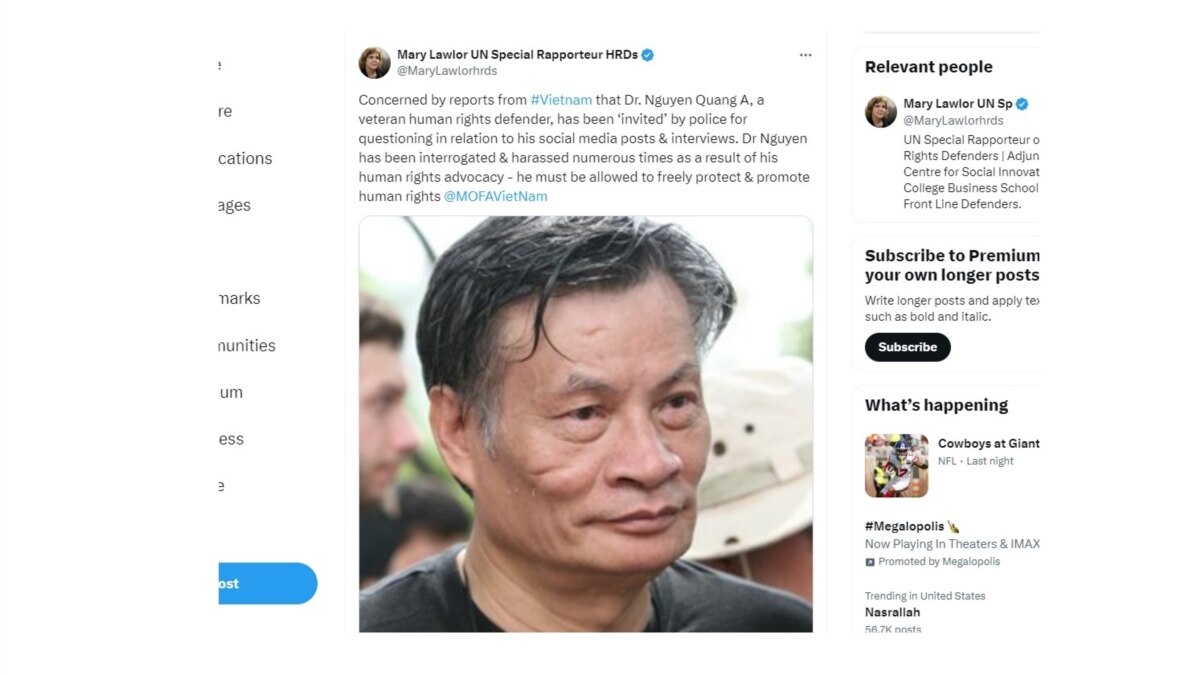Go to Notifications in the left sidebar
The image size is (1200, 675).
[245, 158]
